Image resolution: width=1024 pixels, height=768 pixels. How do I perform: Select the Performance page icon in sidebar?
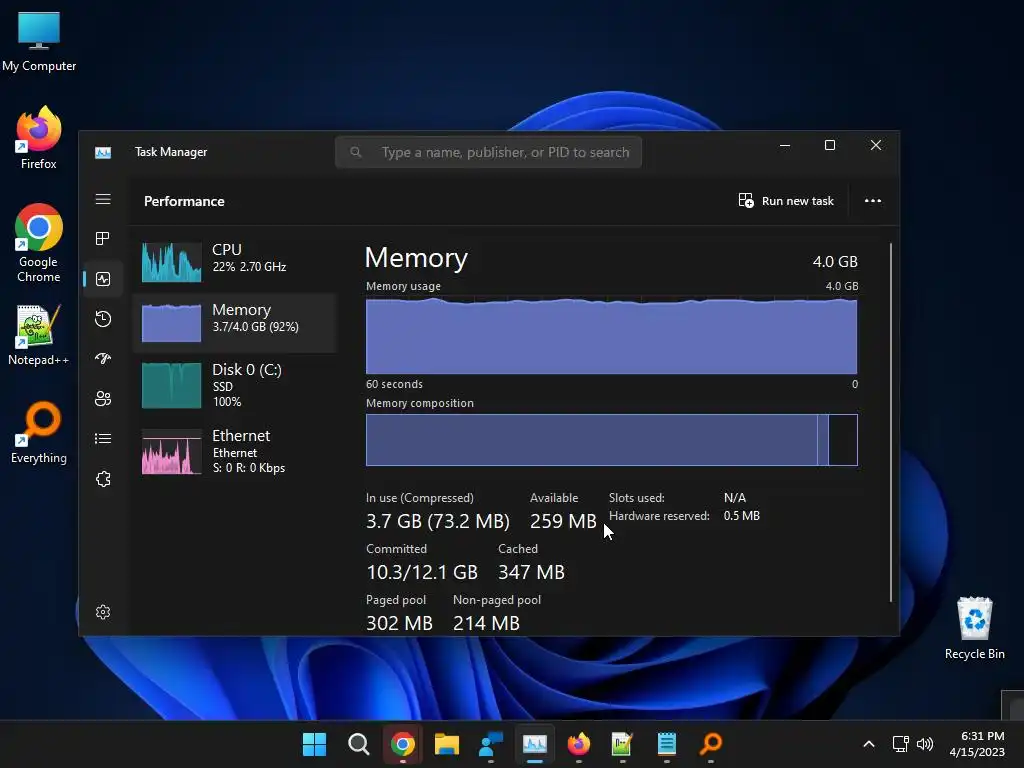103,279
